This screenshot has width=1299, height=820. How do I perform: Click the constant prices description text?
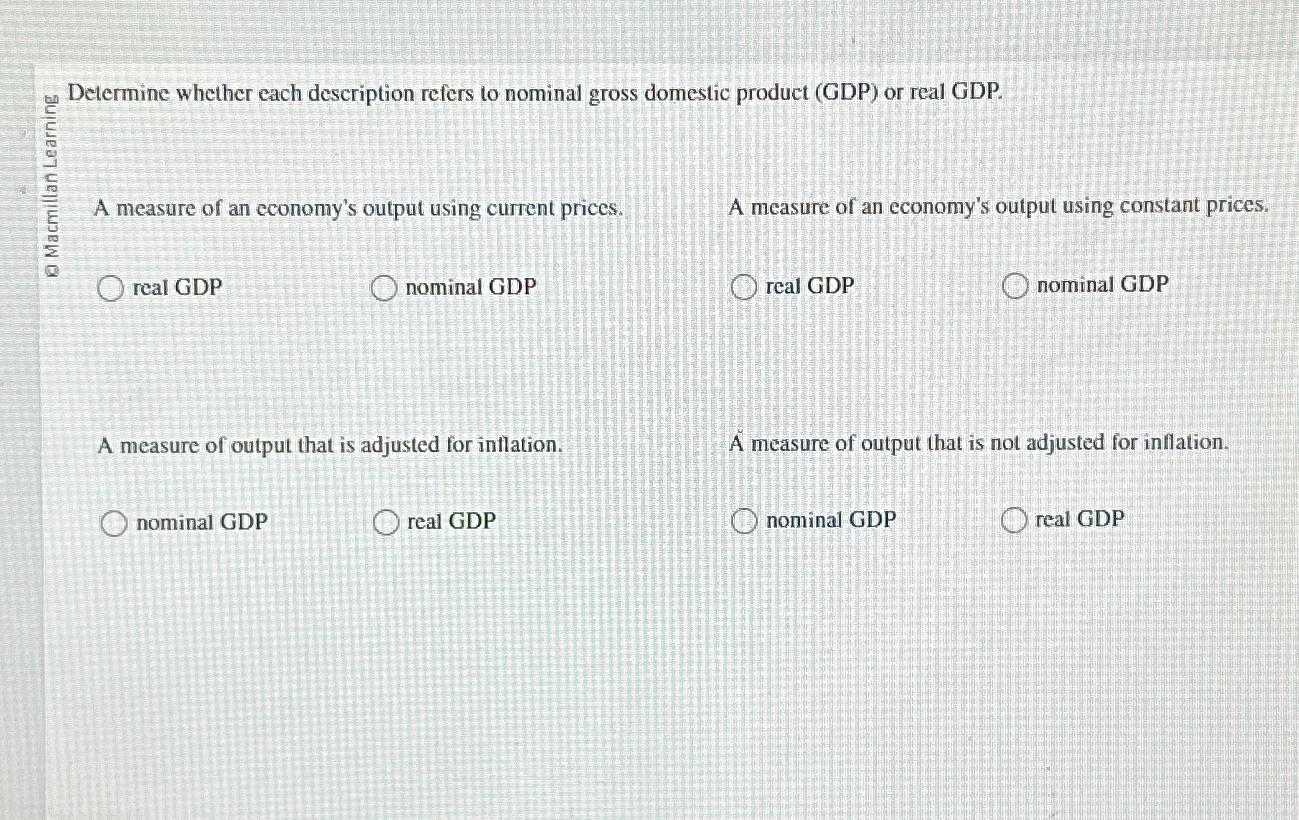[x=1000, y=206]
